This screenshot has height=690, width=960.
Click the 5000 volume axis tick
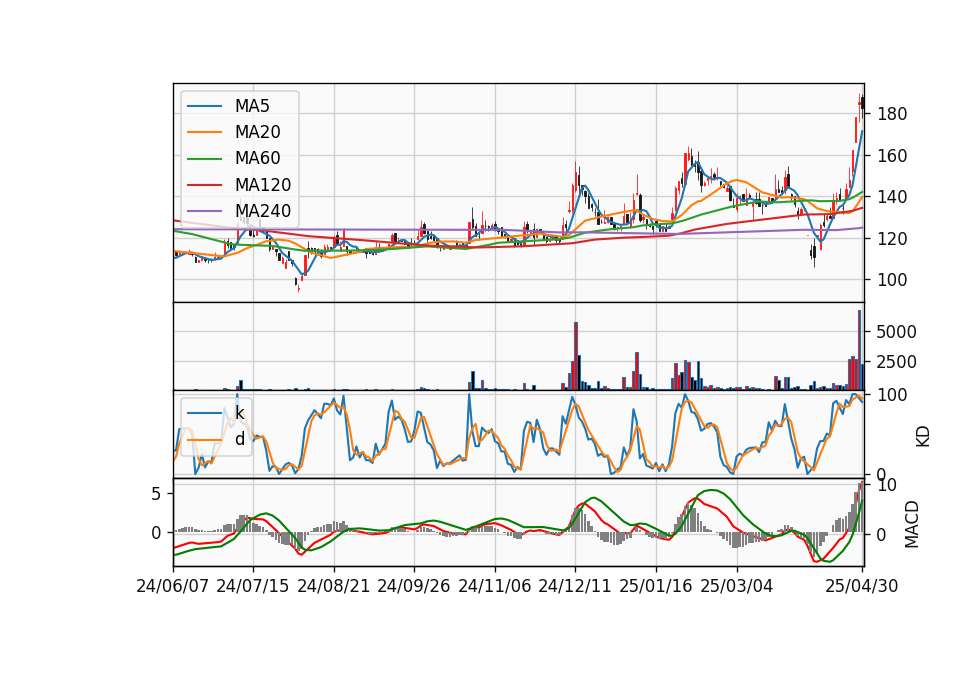point(897,332)
